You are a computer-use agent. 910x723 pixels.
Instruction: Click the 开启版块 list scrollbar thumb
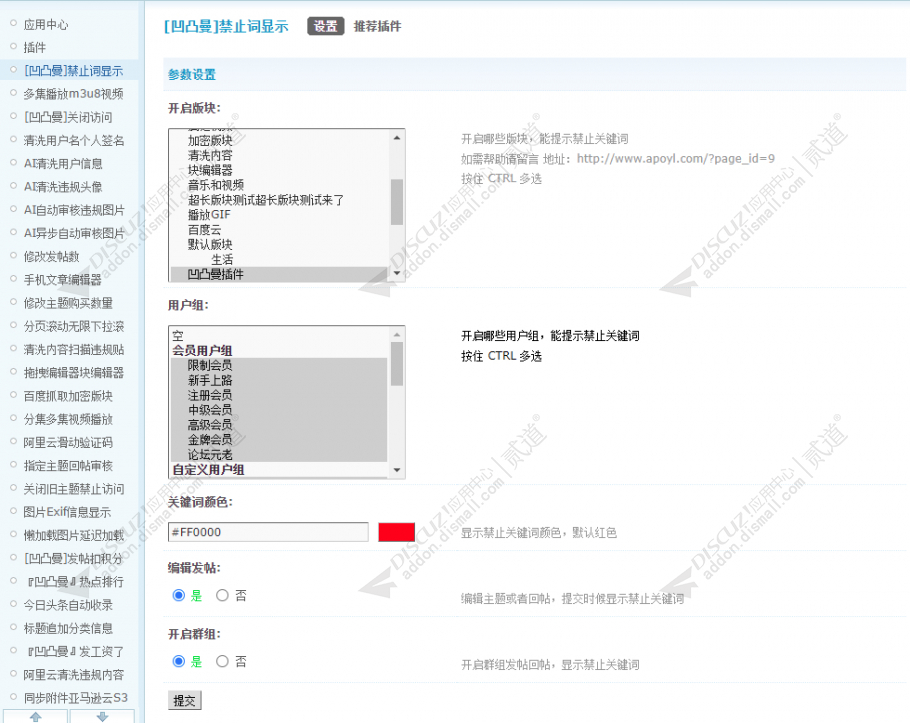pyautogui.click(x=397, y=202)
